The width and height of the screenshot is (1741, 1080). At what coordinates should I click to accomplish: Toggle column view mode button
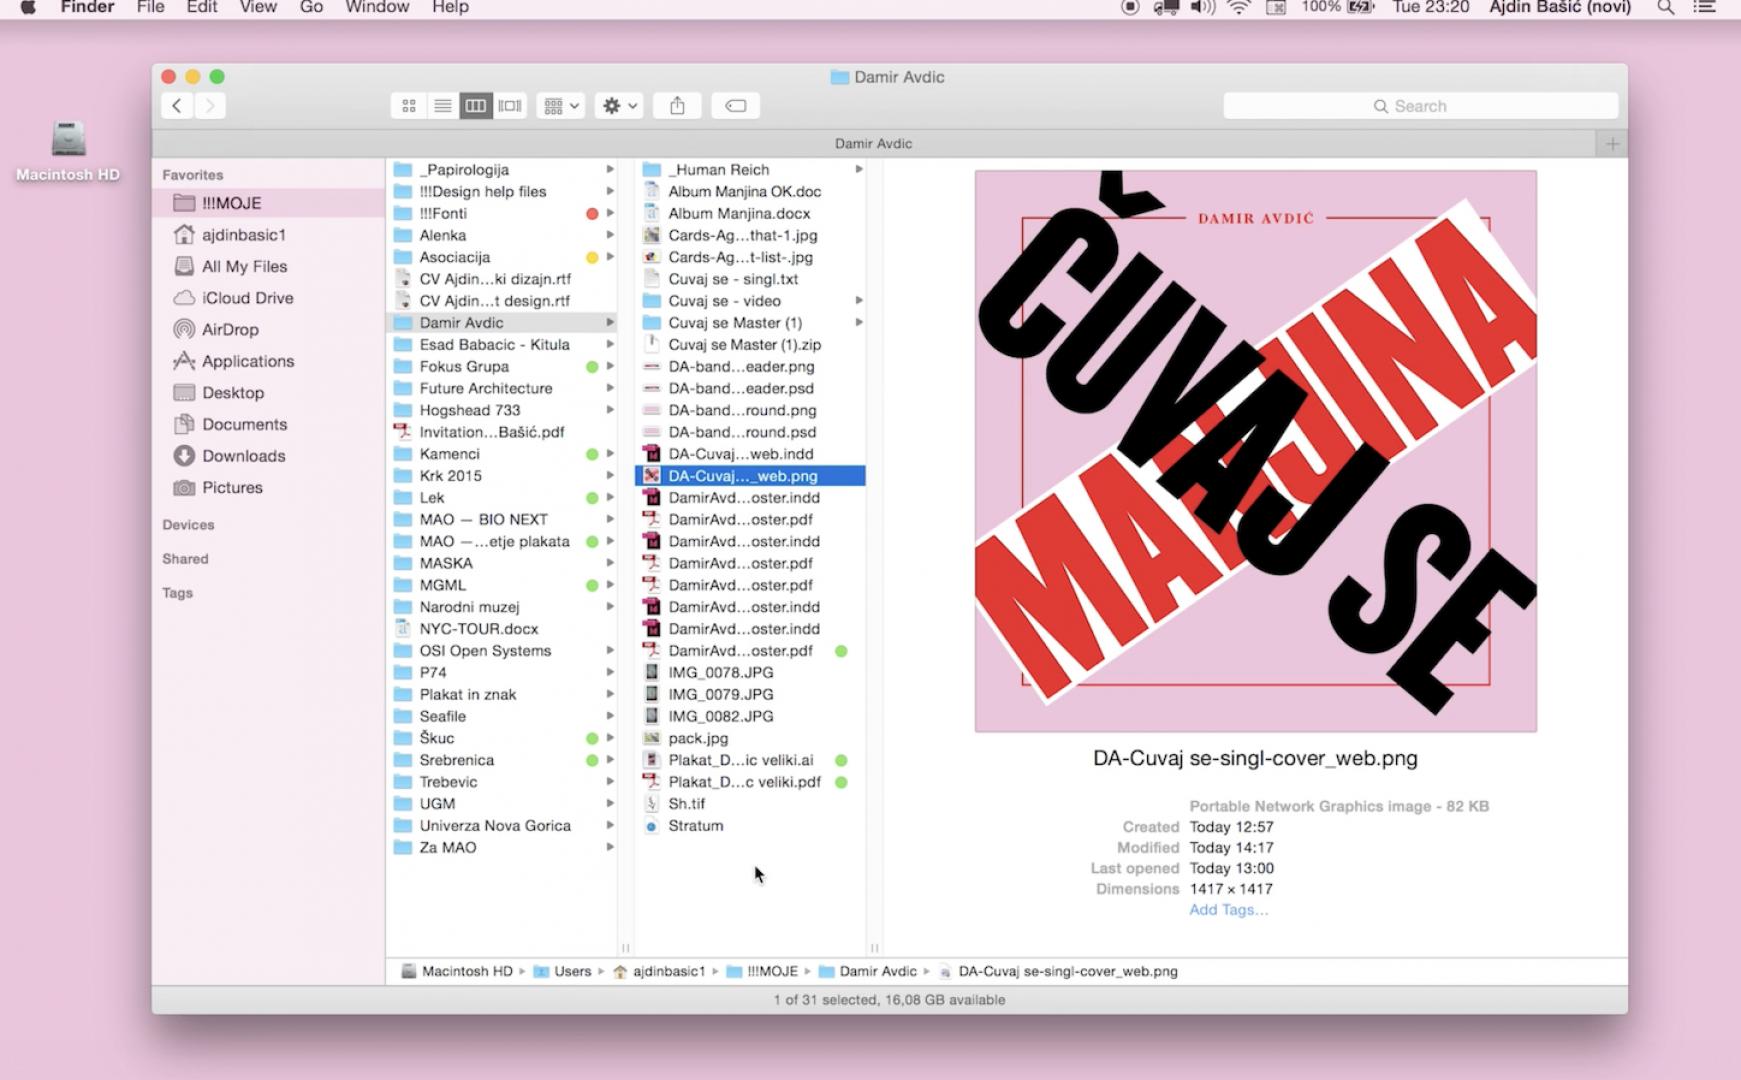pyautogui.click(x=476, y=106)
